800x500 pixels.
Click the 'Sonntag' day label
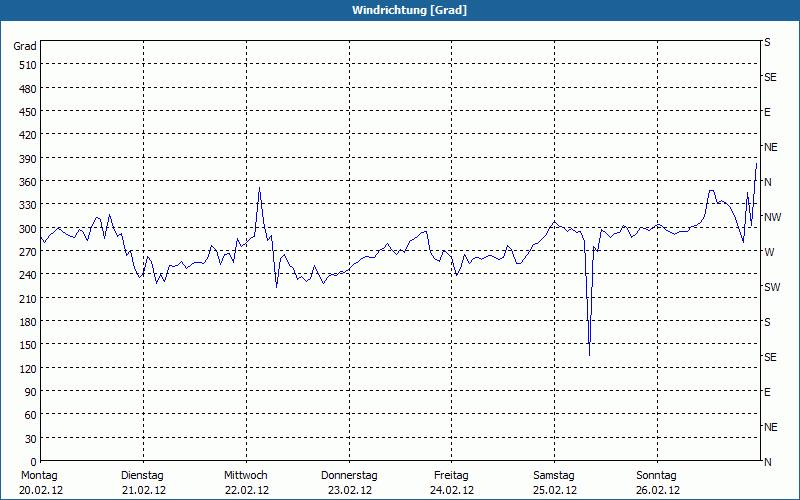coord(656,476)
